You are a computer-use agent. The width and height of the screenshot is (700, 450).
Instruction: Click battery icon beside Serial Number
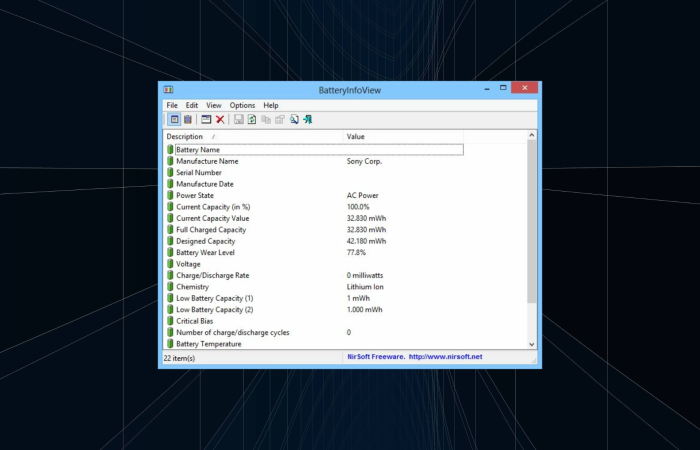click(170, 172)
